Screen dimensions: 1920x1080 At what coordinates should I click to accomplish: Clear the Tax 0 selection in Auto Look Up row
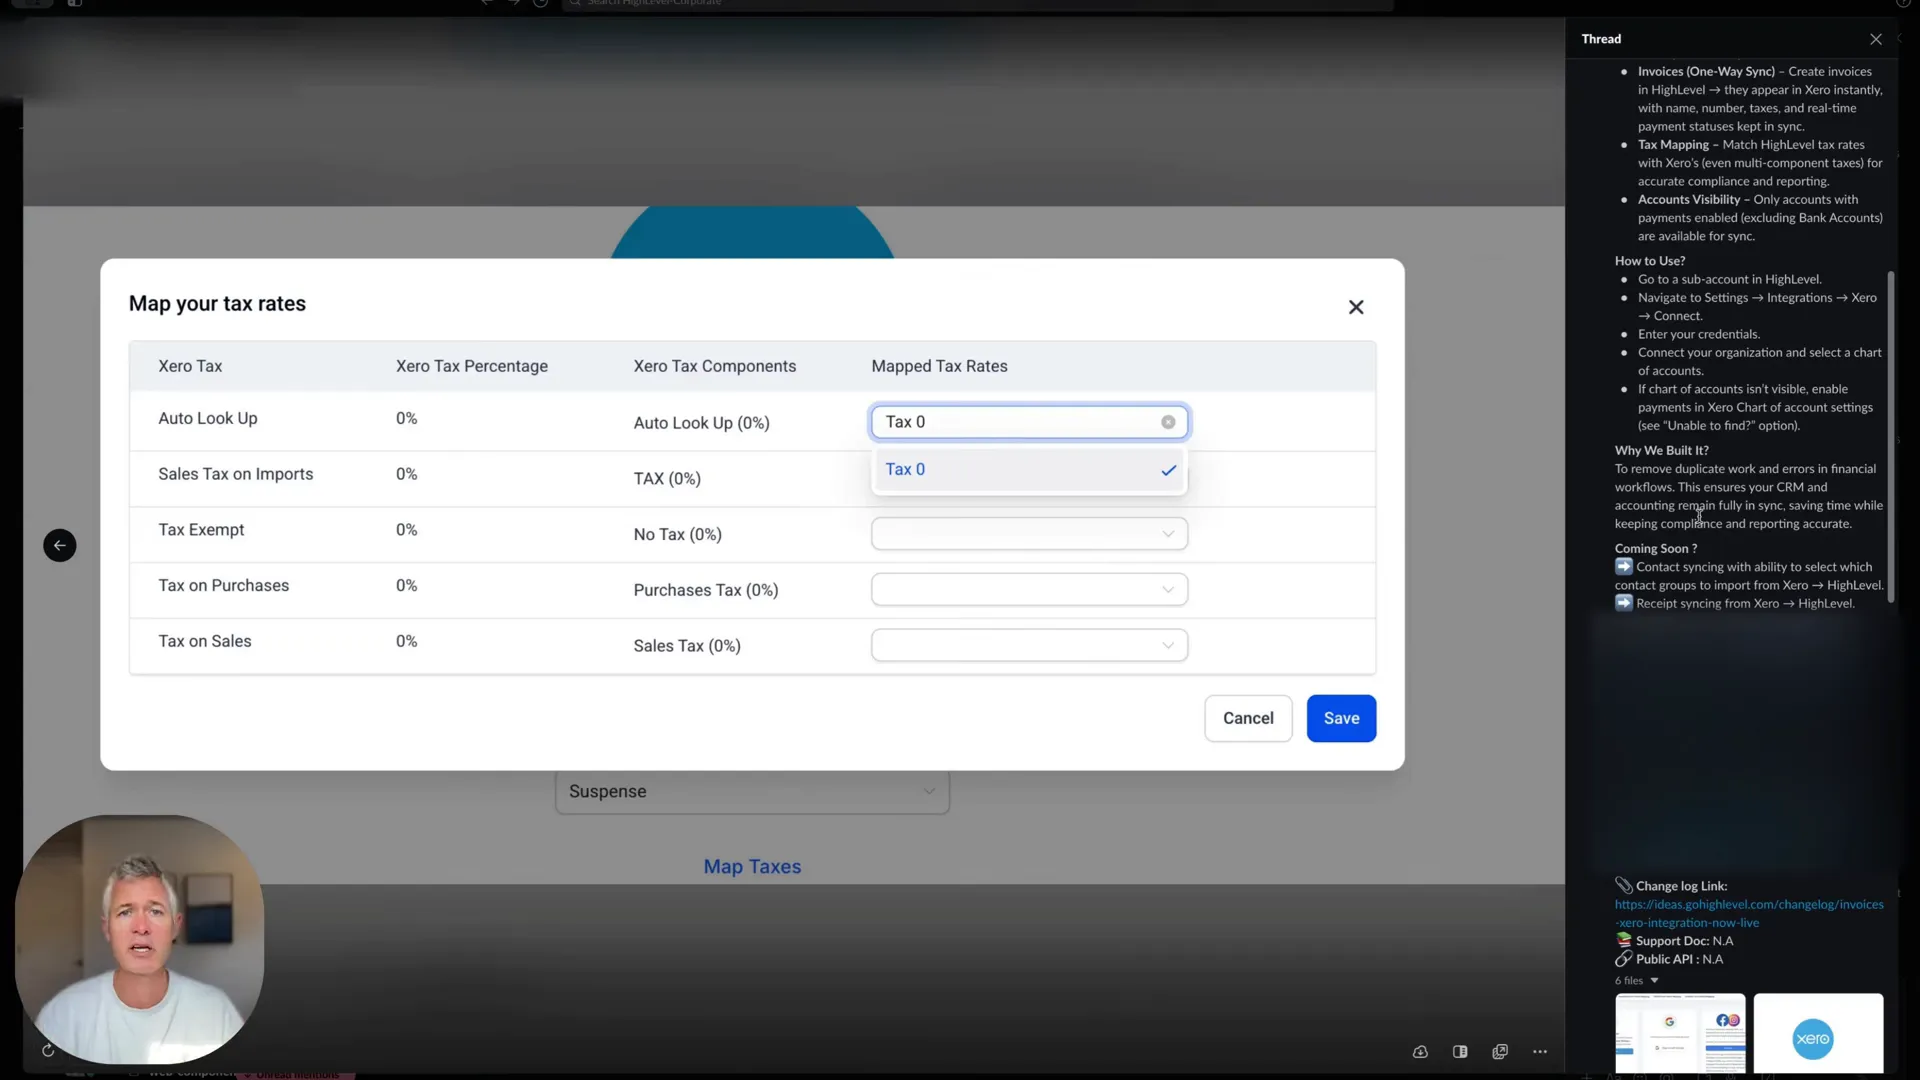point(1168,422)
